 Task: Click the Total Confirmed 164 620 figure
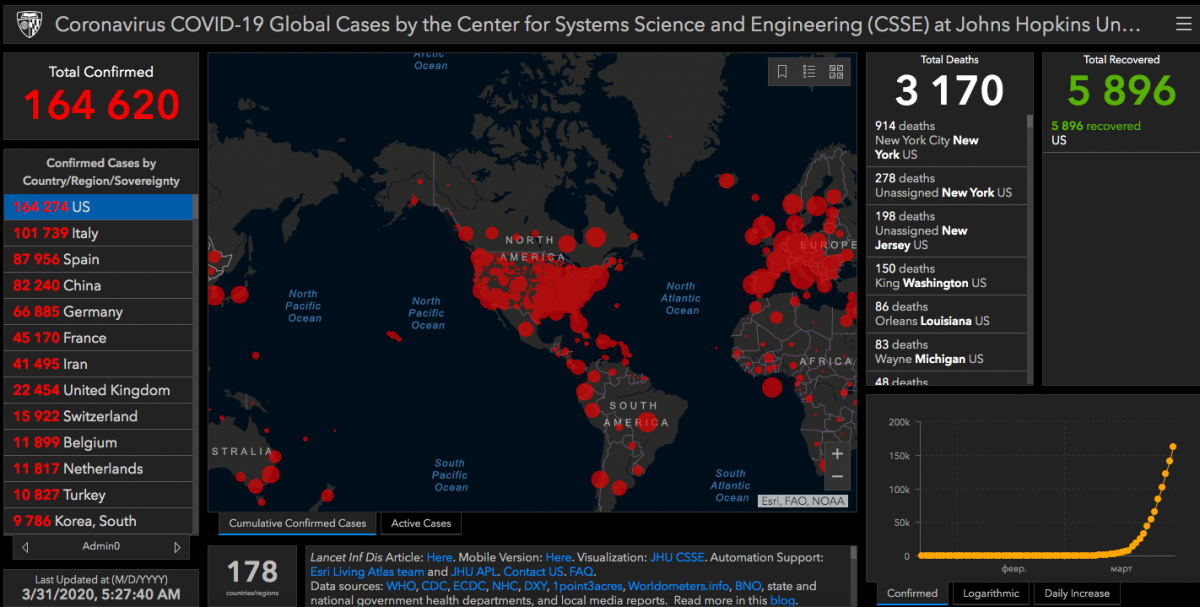tap(101, 105)
